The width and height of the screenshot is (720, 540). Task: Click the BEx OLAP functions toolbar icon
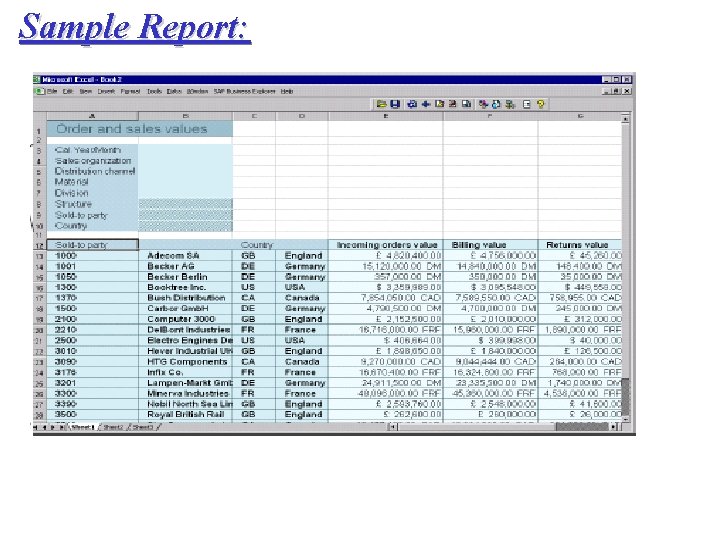tap(467, 104)
